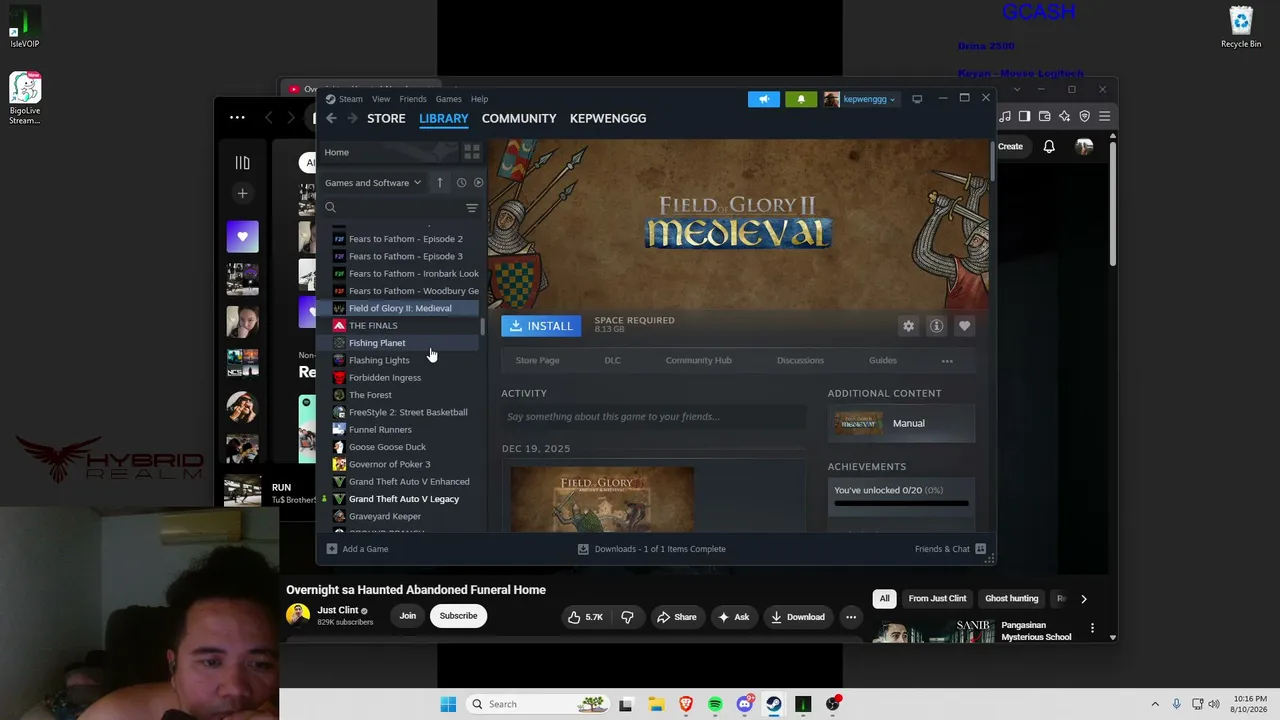Open Steam announcements megaphone button
Viewport: 1280px width, 720px height.
(763, 99)
